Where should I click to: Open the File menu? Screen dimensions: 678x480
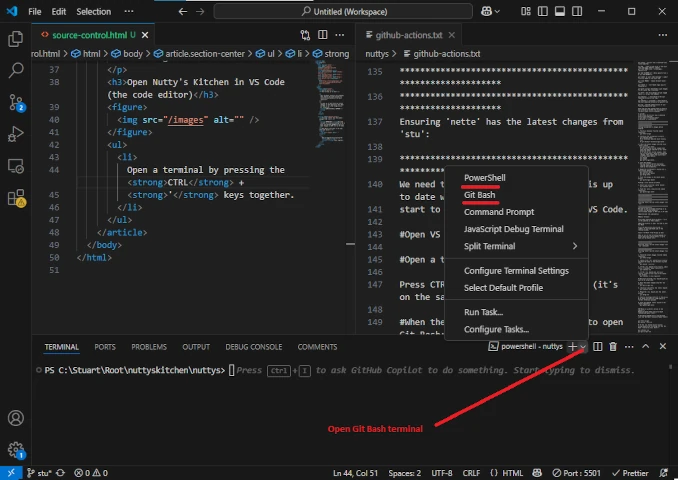click(x=35, y=12)
